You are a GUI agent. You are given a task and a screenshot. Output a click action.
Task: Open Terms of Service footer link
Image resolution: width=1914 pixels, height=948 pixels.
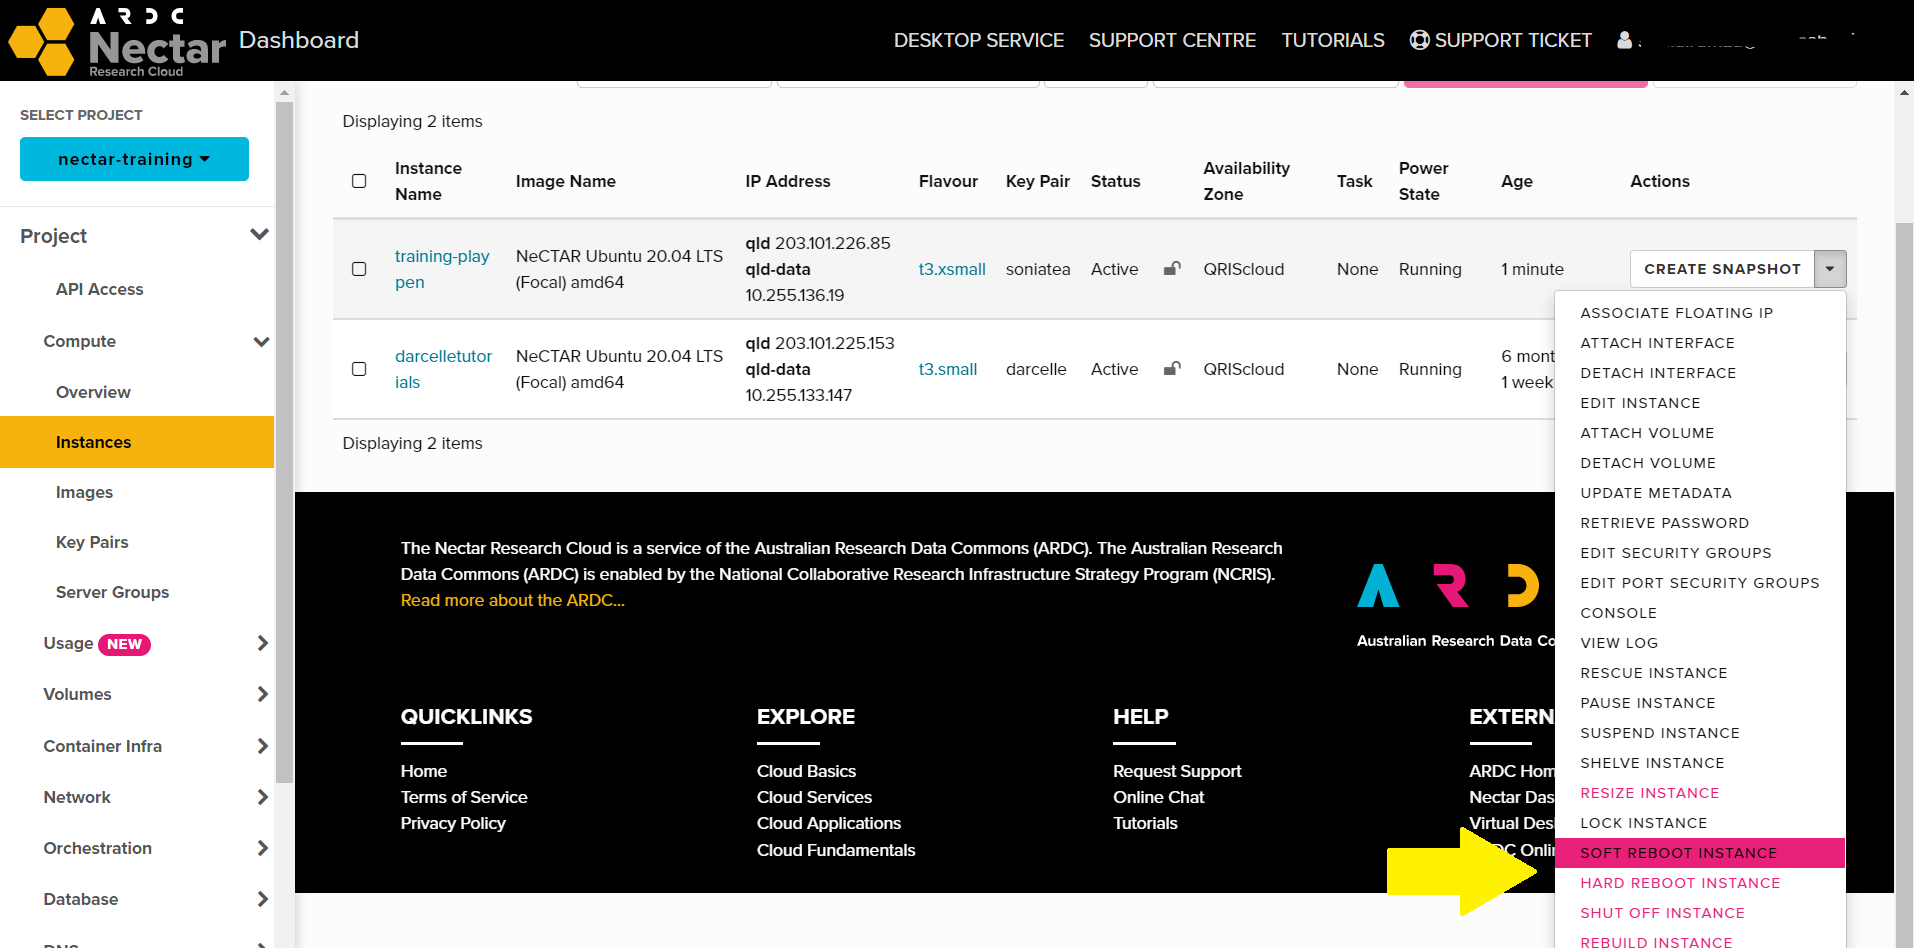click(464, 797)
